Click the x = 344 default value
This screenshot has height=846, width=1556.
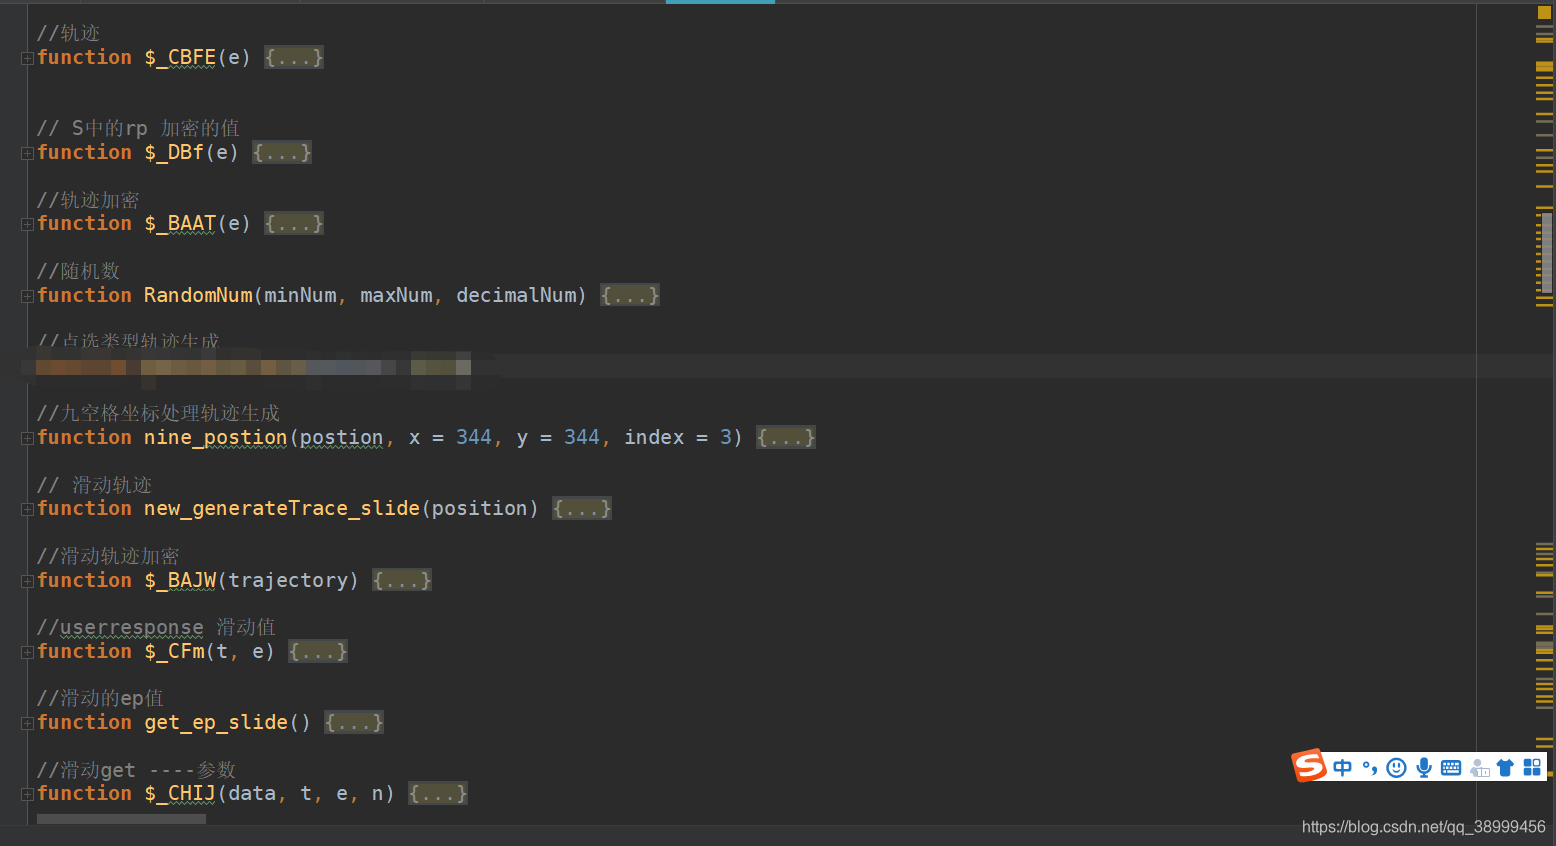[450, 437]
